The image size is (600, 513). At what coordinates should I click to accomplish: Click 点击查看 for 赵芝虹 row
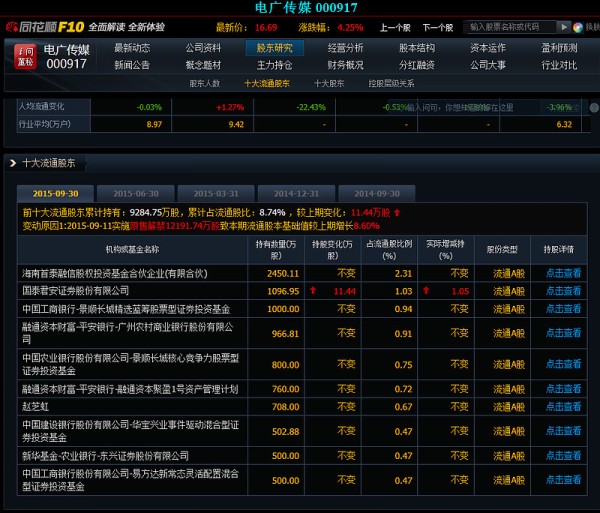click(x=563, y=407)
